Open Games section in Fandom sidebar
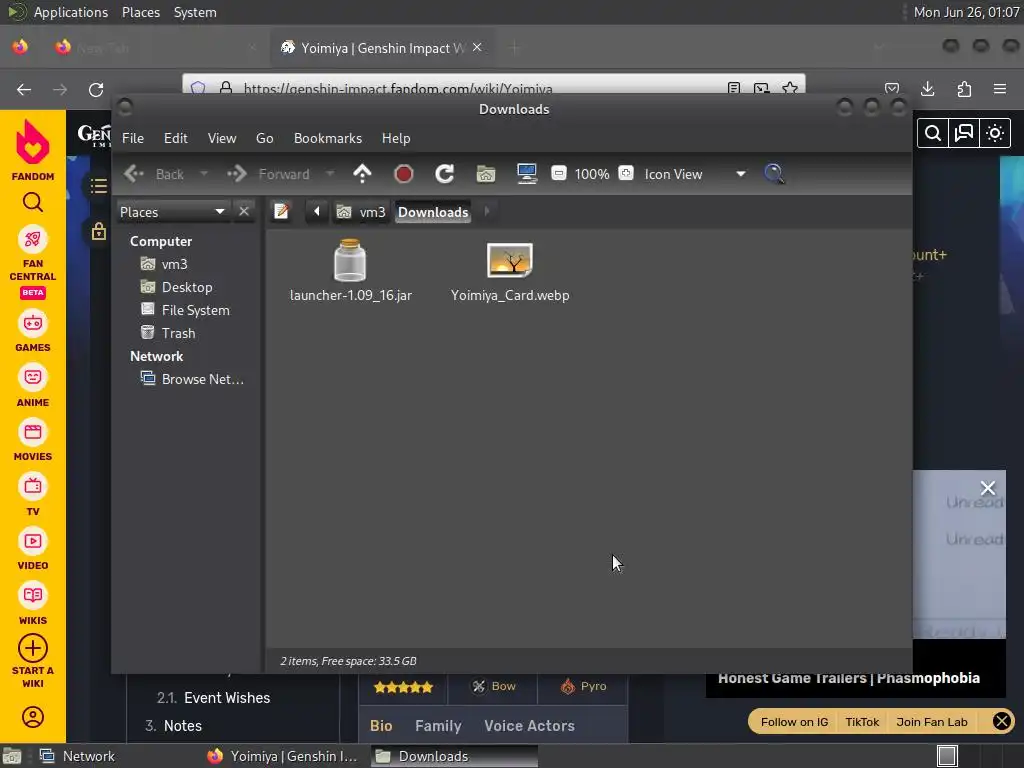 33,332
